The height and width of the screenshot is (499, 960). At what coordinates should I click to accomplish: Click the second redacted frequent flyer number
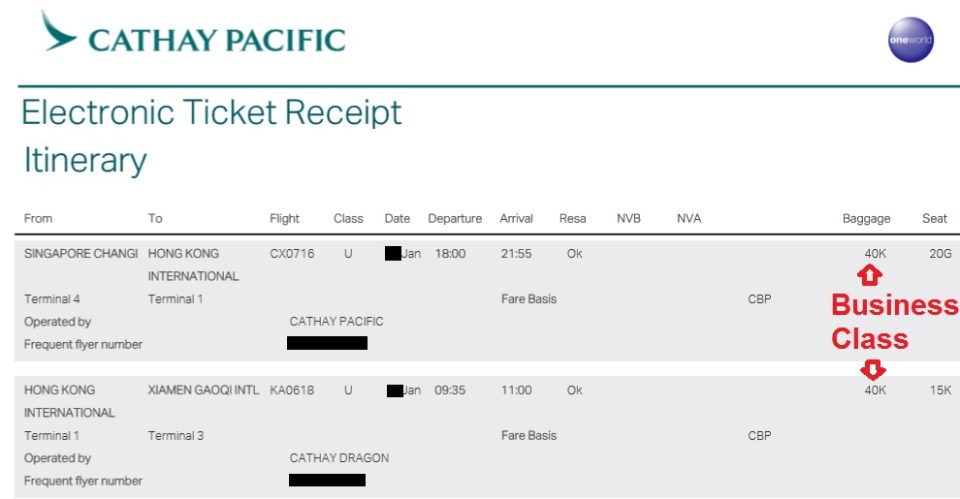point(327,480)
